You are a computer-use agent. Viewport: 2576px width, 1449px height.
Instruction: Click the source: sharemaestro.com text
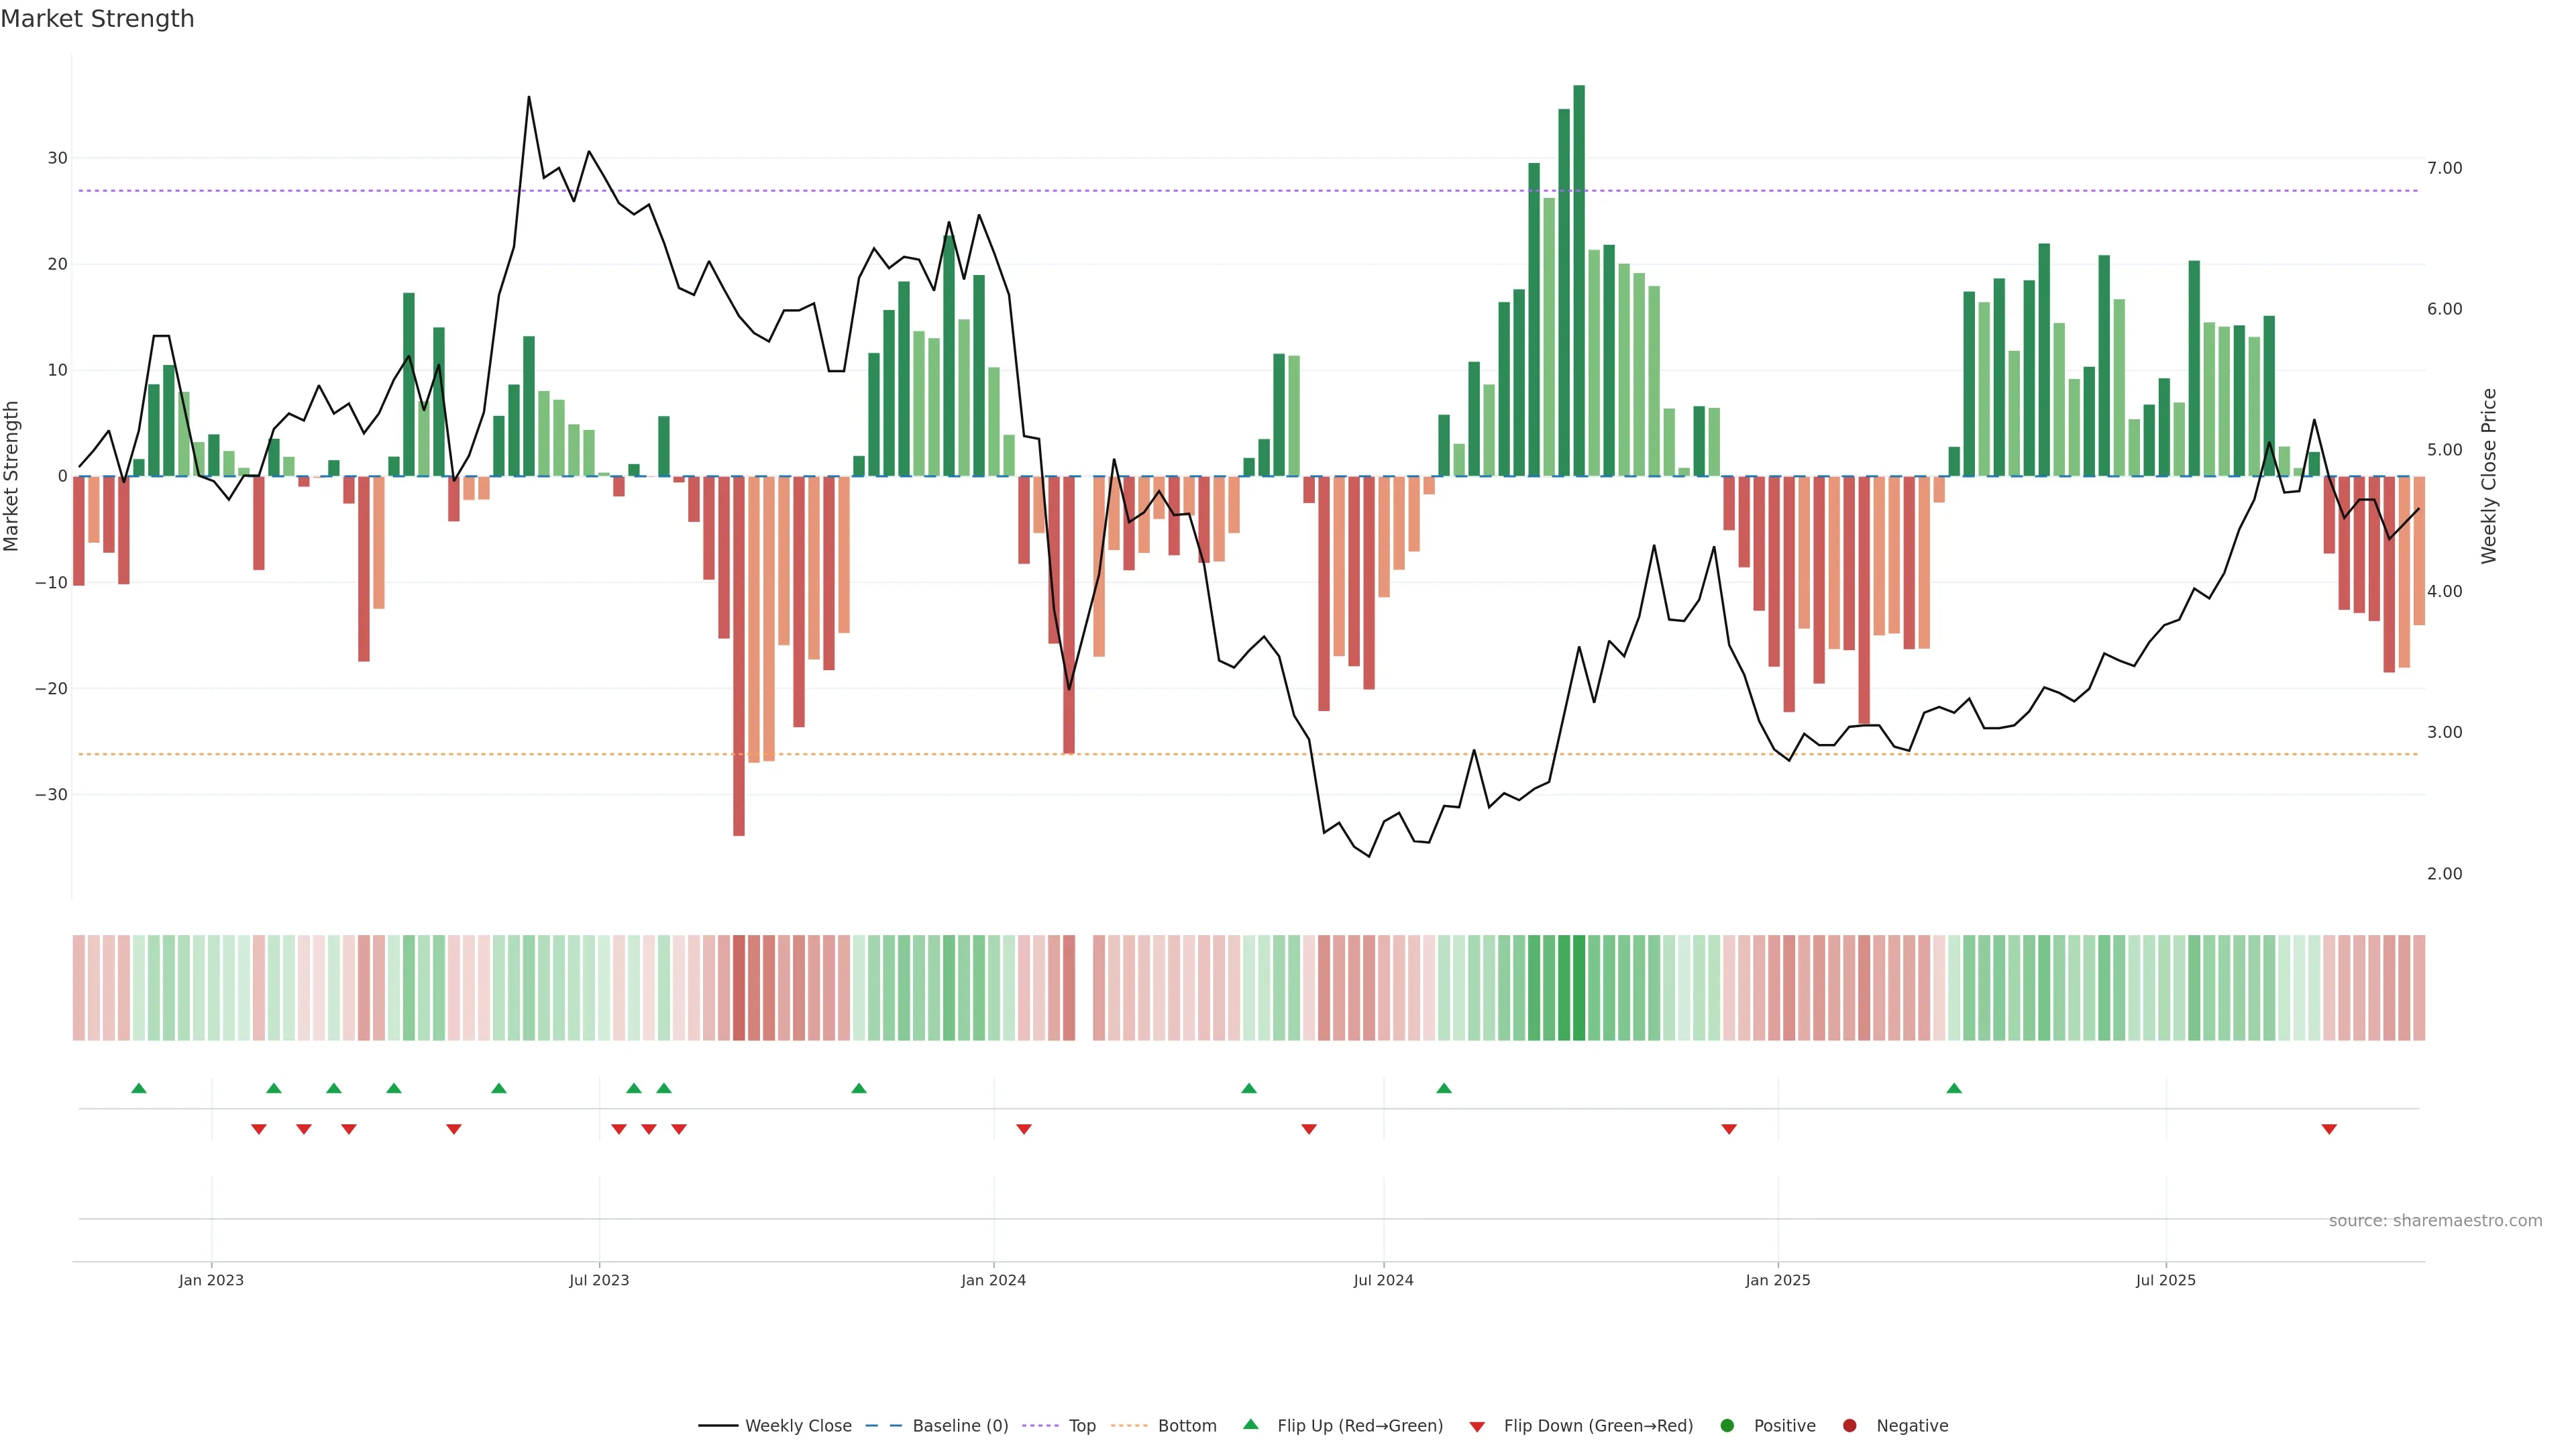pos(2435,1221)
